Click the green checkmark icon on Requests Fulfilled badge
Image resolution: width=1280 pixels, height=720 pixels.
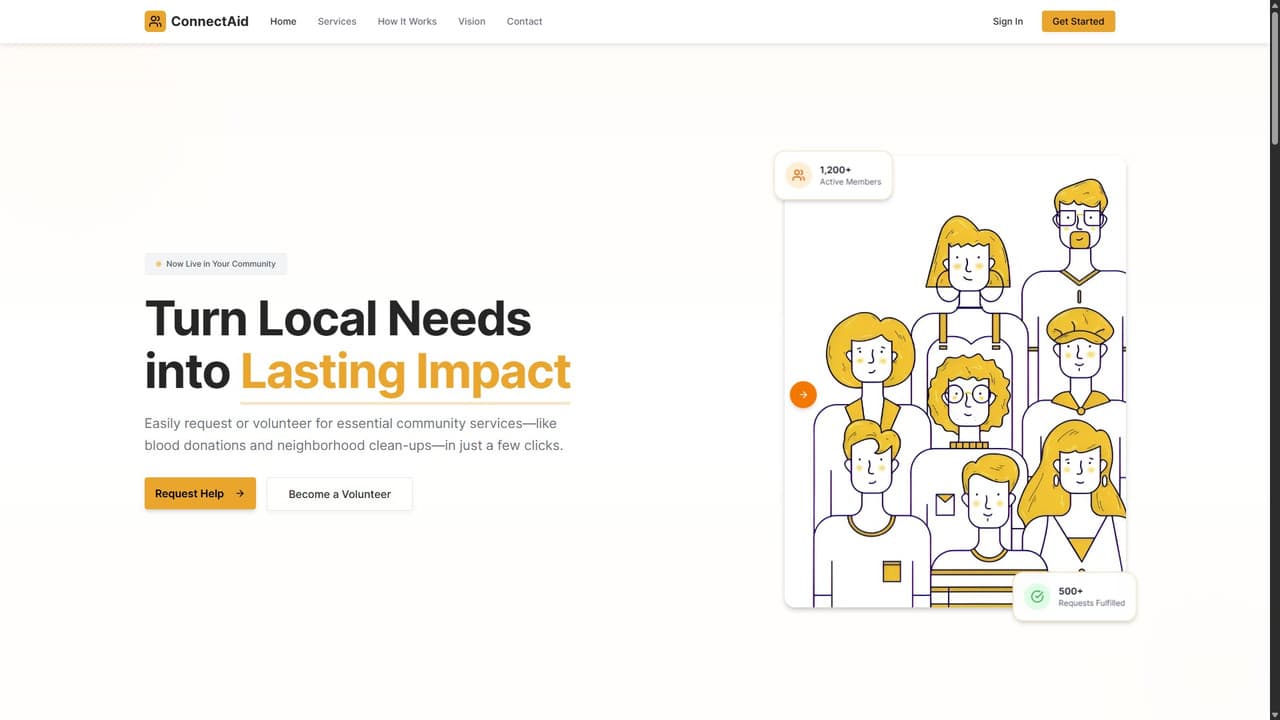click(x=1037, y=596)
